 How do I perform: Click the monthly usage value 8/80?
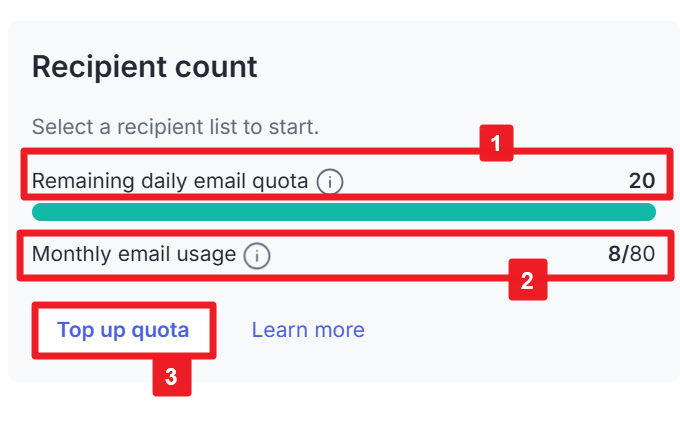click(631, 254)
